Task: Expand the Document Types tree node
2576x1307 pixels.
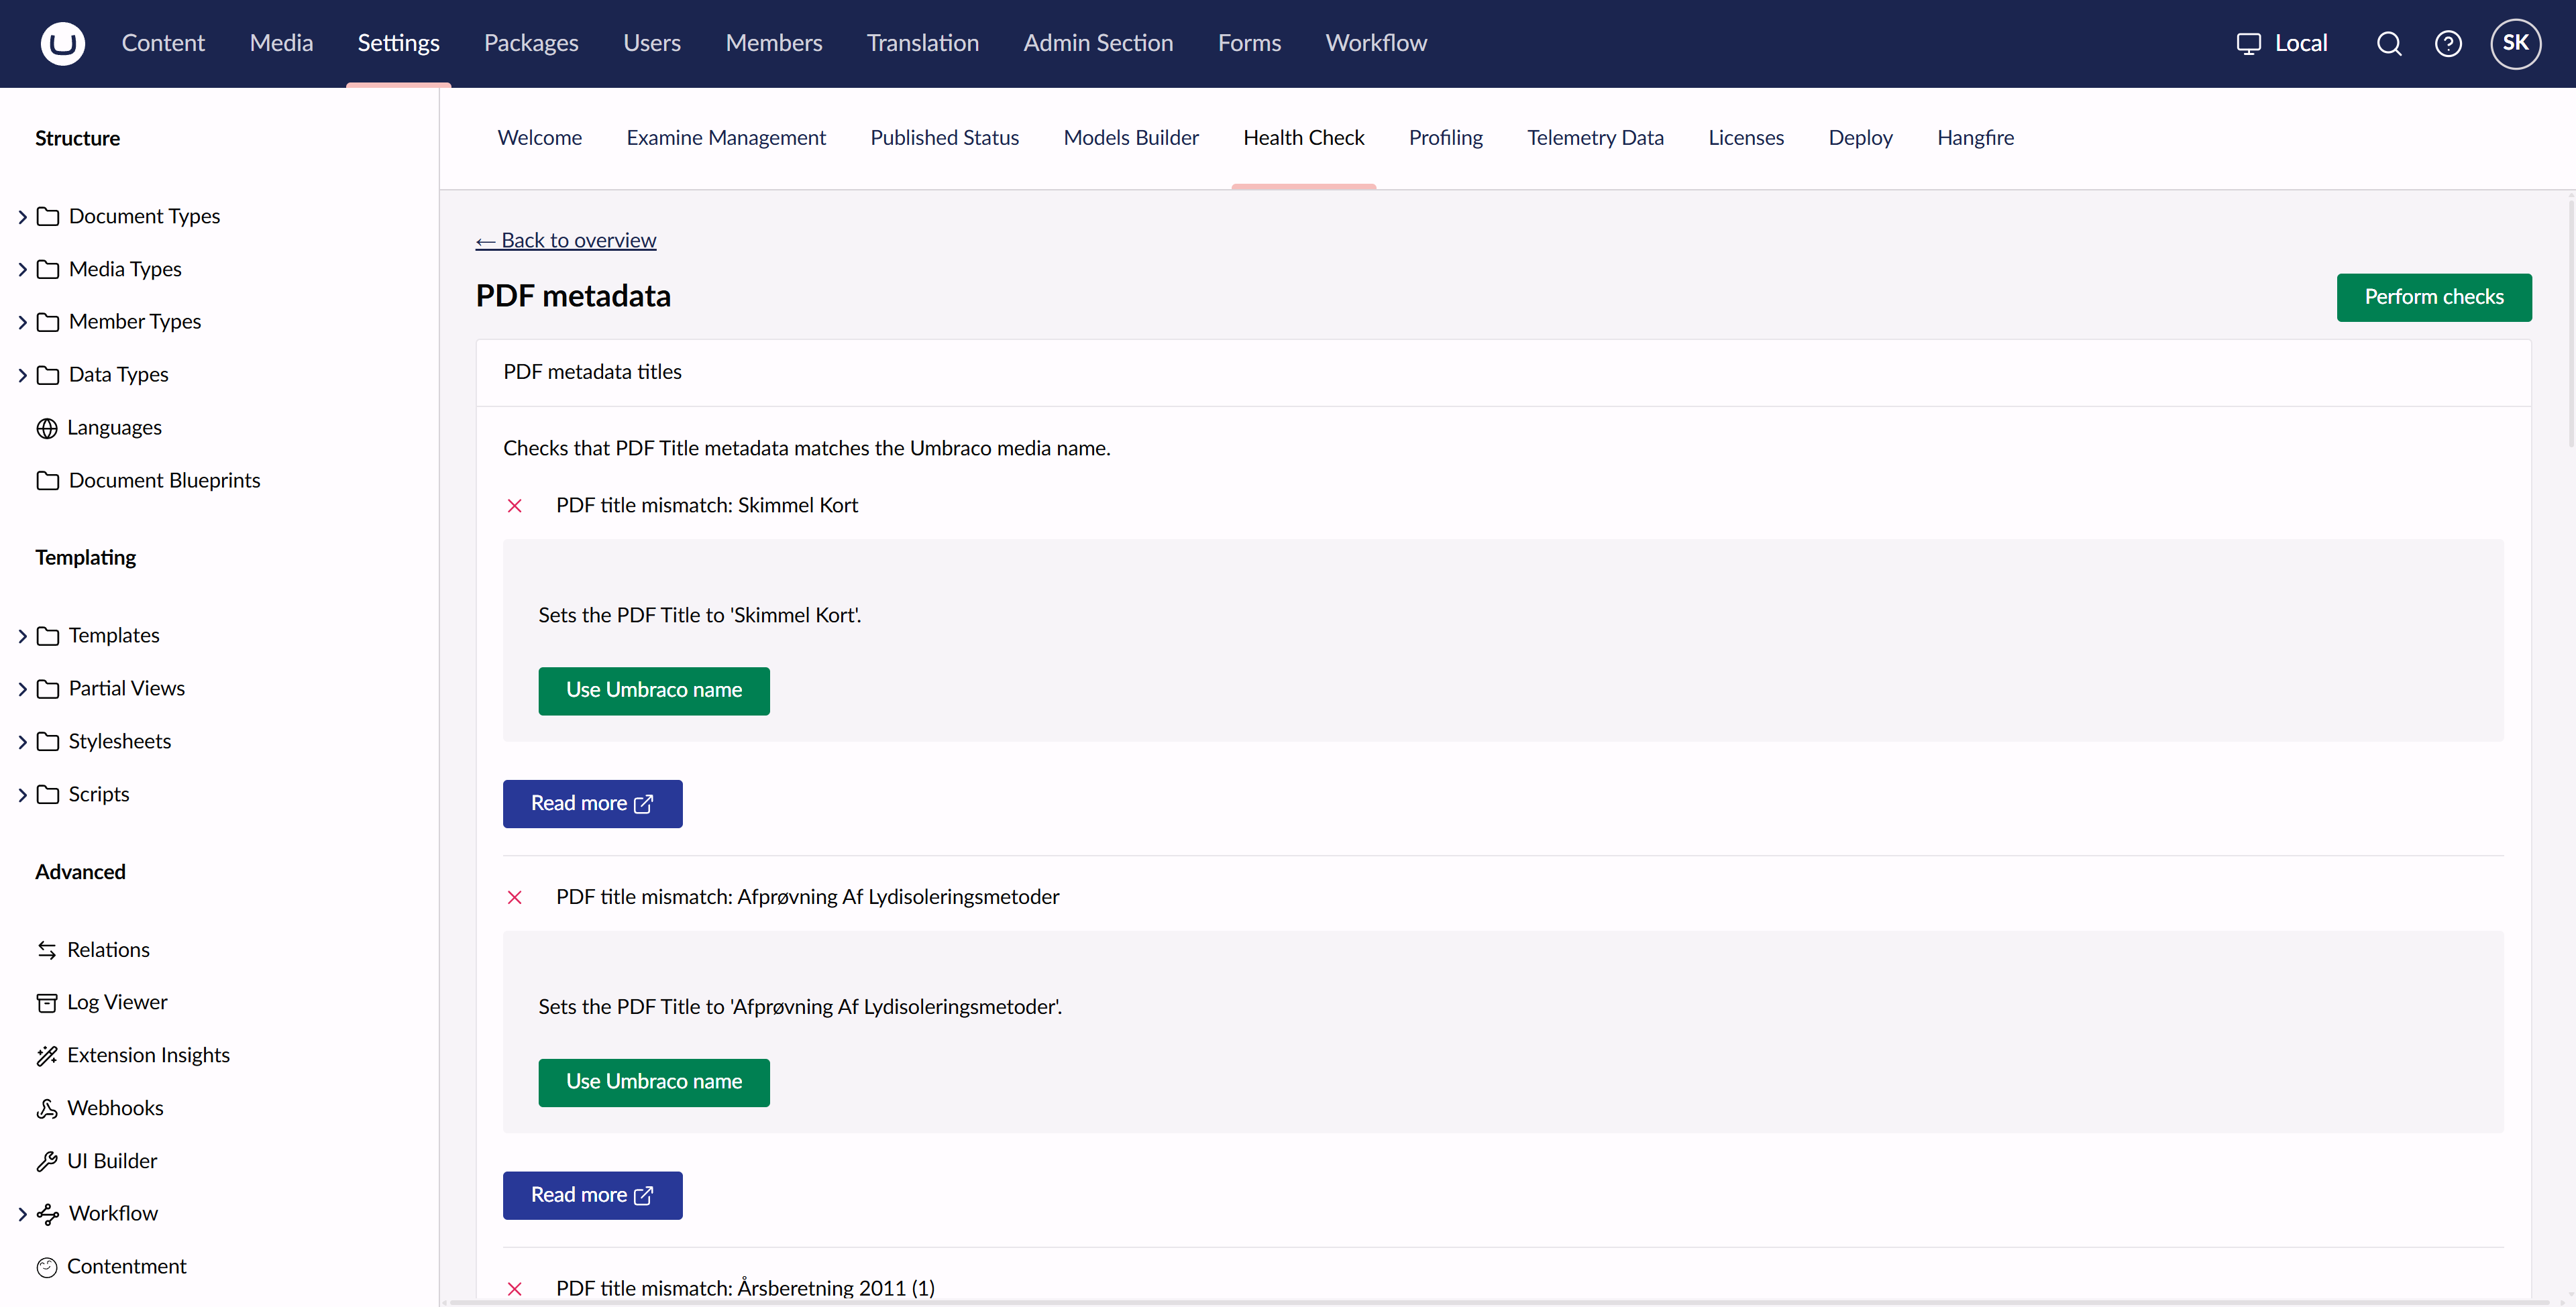Action: click(22, 216)
